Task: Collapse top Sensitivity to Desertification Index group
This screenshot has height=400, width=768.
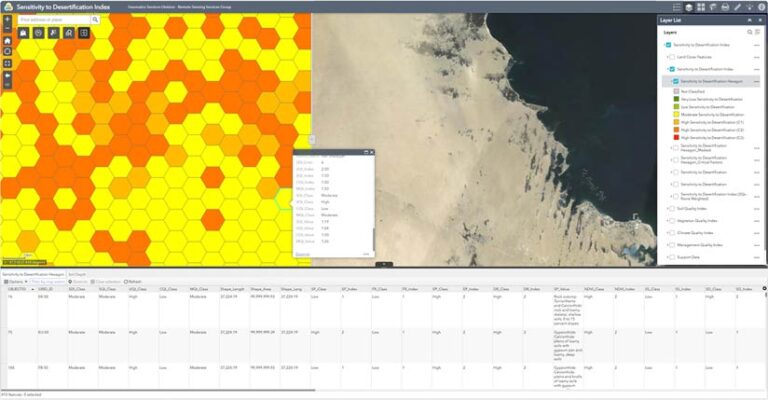Action: point(664,45)
